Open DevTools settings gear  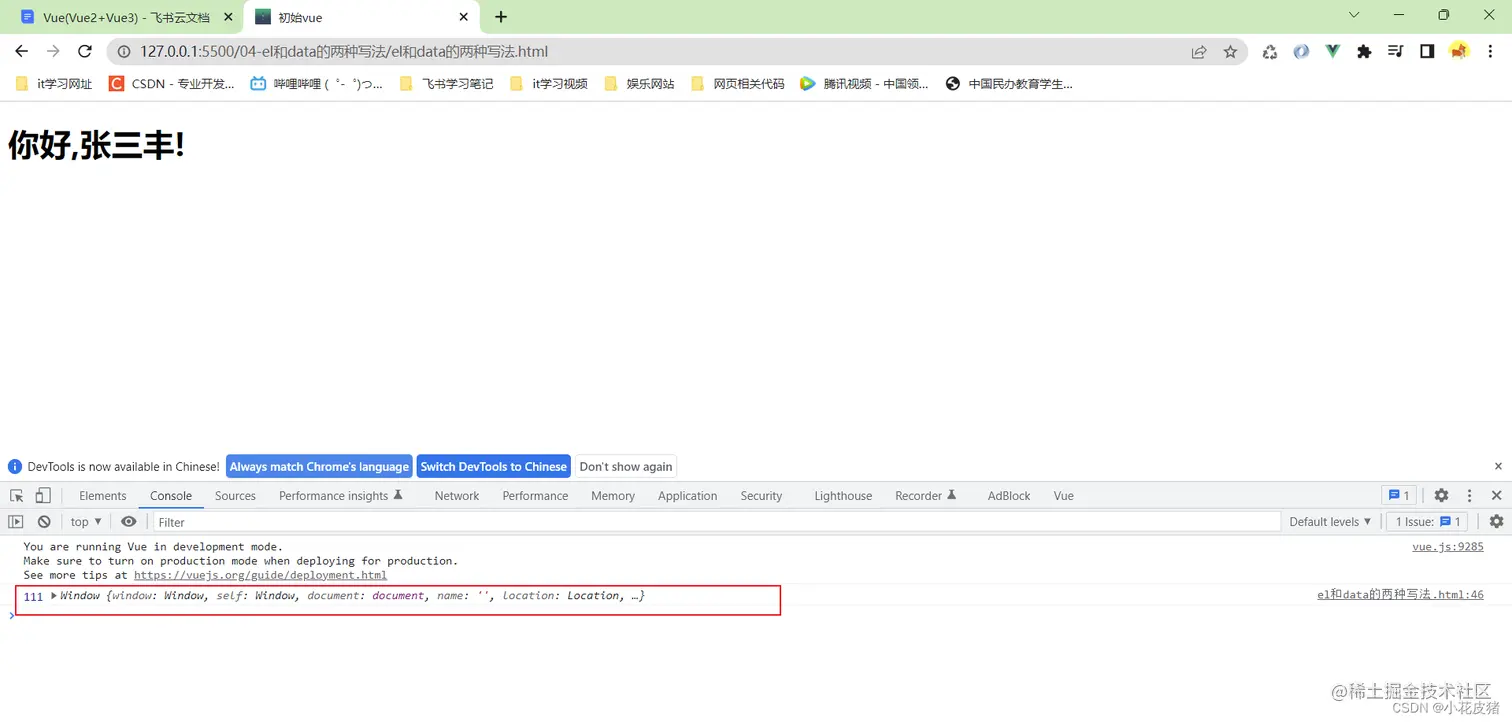click(1441, 496)
